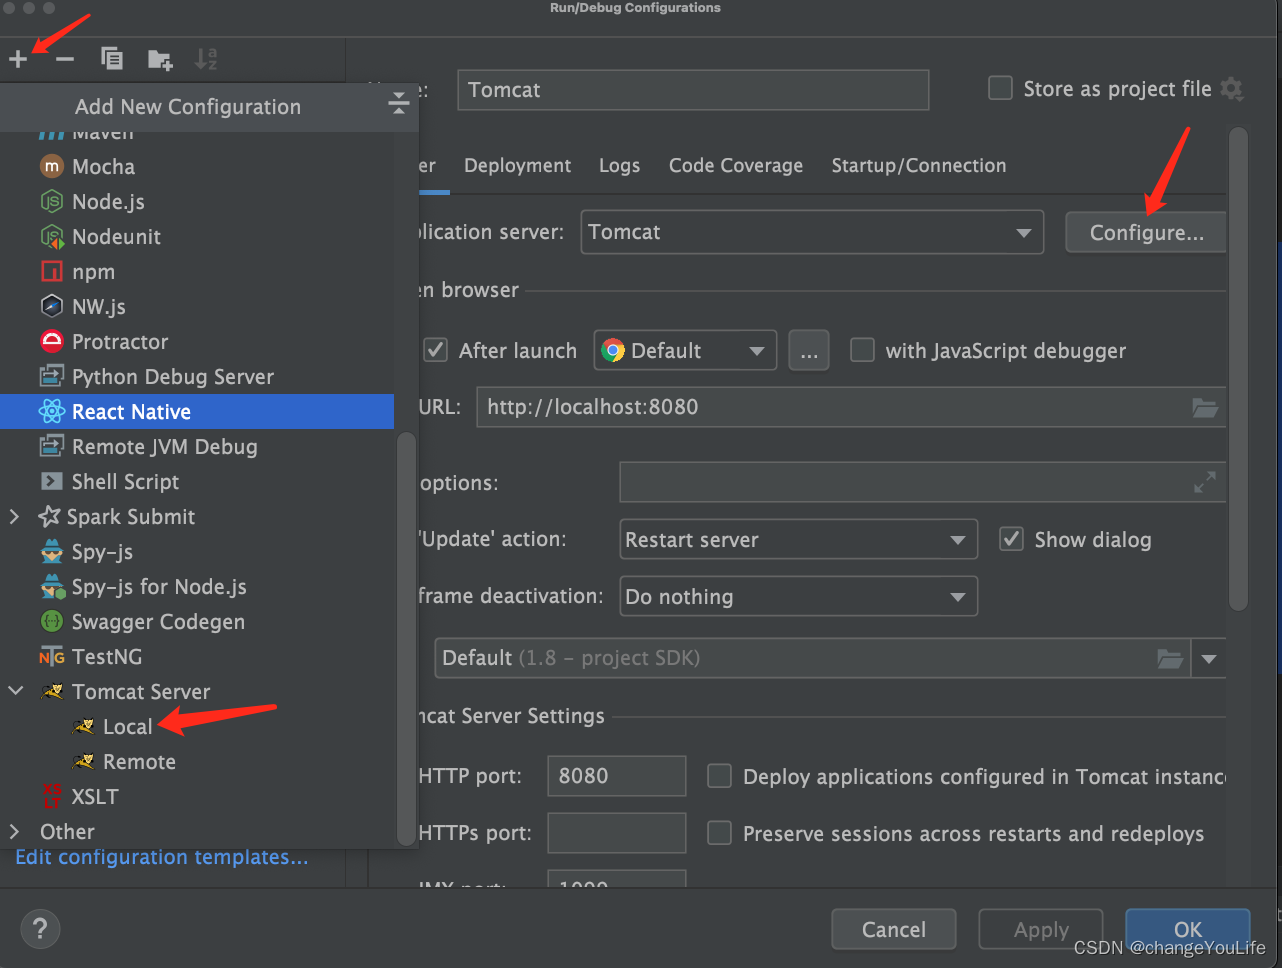Uncheck the Show dialog checkbox

pyautogui.click(x=1011, y=539)
